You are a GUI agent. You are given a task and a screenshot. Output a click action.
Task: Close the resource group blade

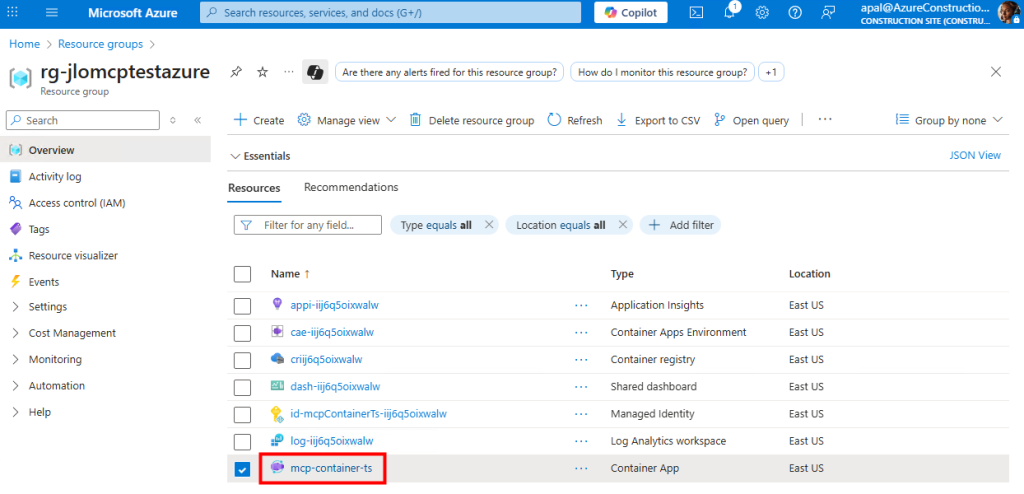pyautogui.click(x=996, y=72)
